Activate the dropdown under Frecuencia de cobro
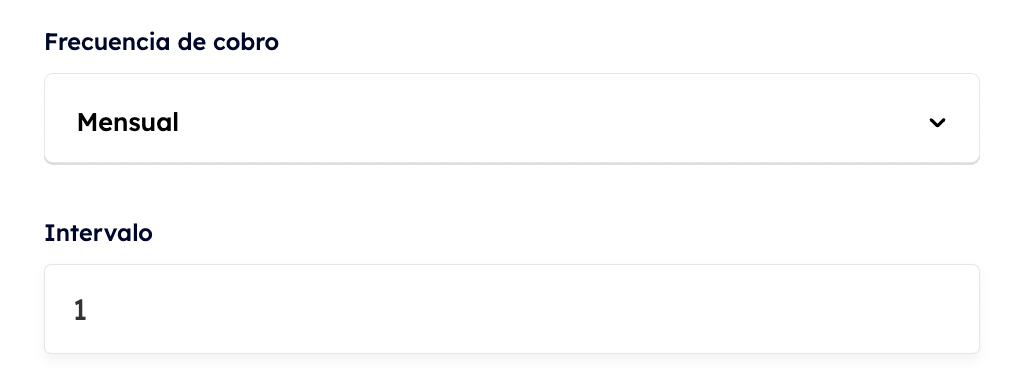Screen dimensions: 1028x390 pos(512,119)
